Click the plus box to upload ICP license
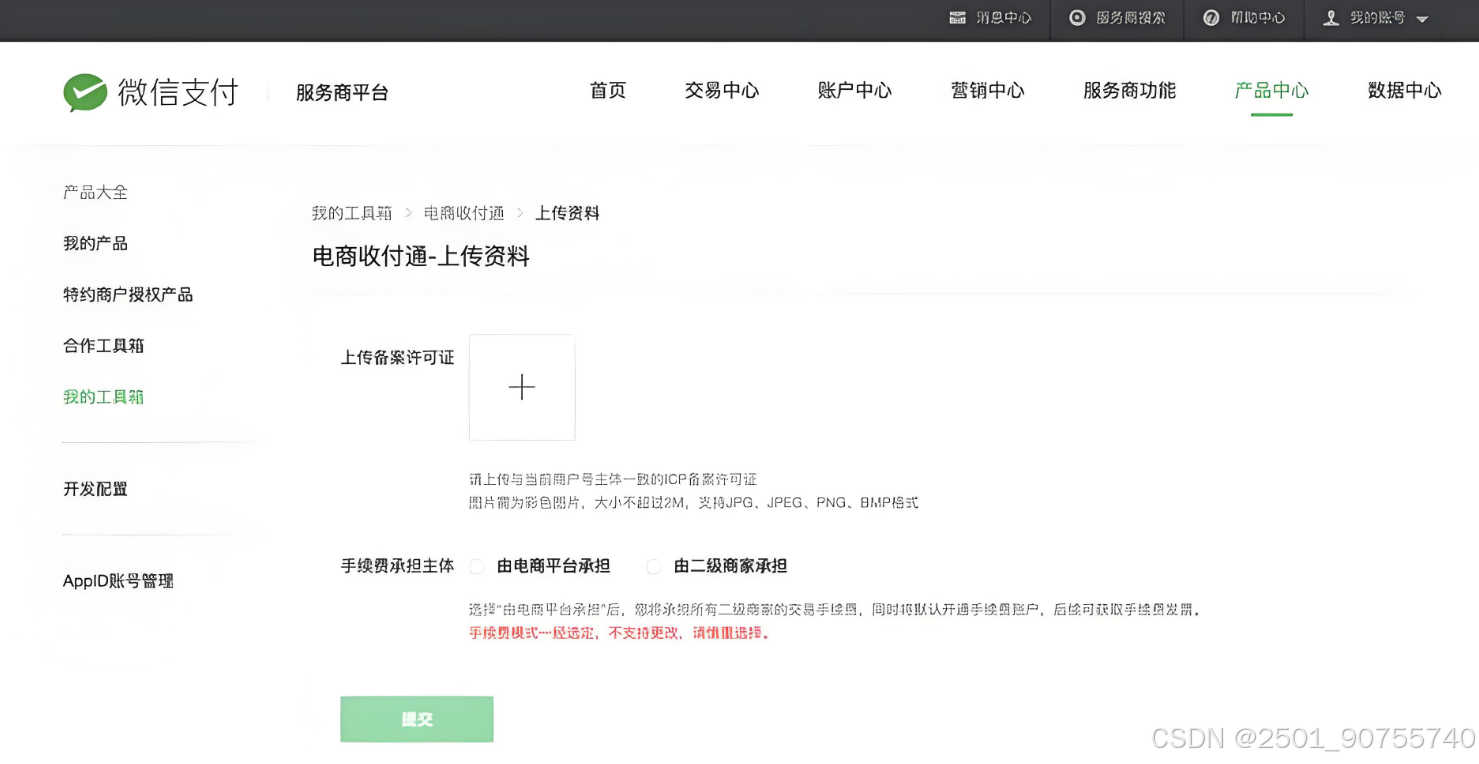This screenshot has width=1479, height=764. (522, 387)
